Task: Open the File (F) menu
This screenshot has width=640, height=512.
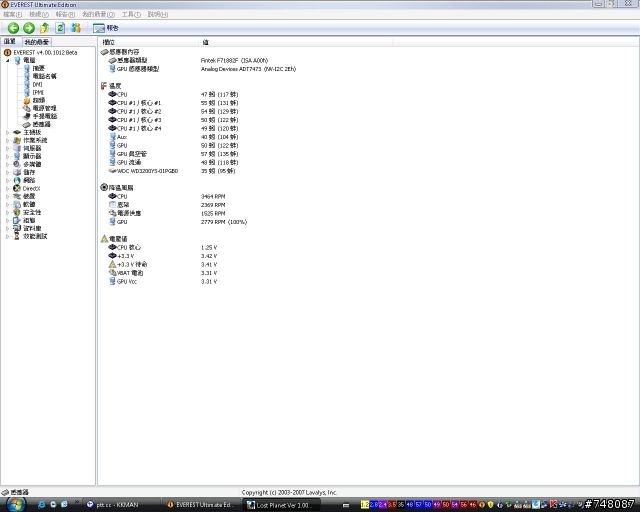Action: (13, 14)
